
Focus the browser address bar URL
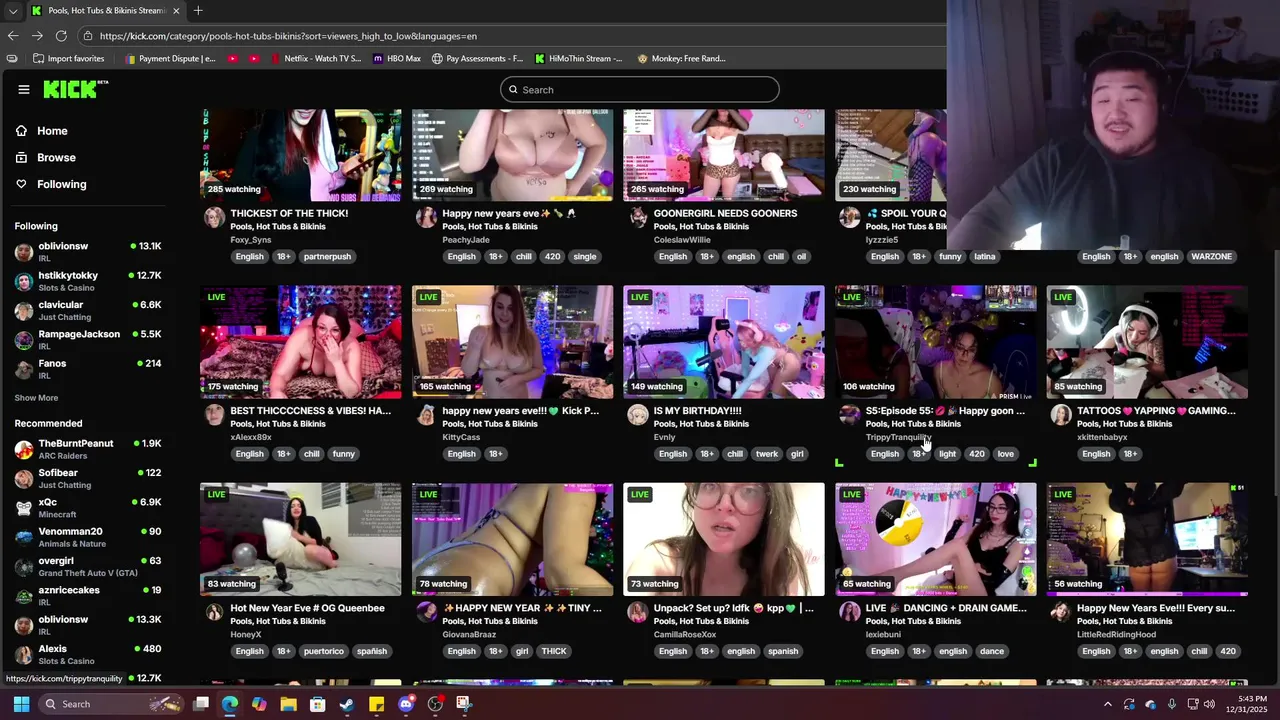tap(288, 36)
